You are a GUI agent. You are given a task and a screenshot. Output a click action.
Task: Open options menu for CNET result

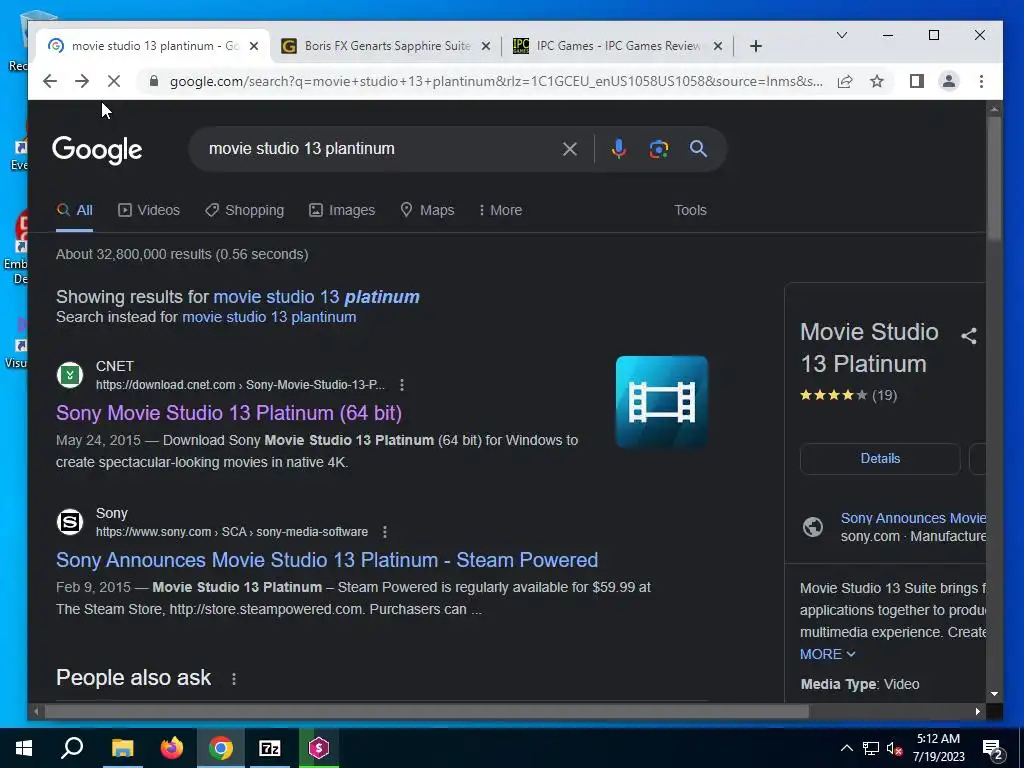tap(402, 385)
